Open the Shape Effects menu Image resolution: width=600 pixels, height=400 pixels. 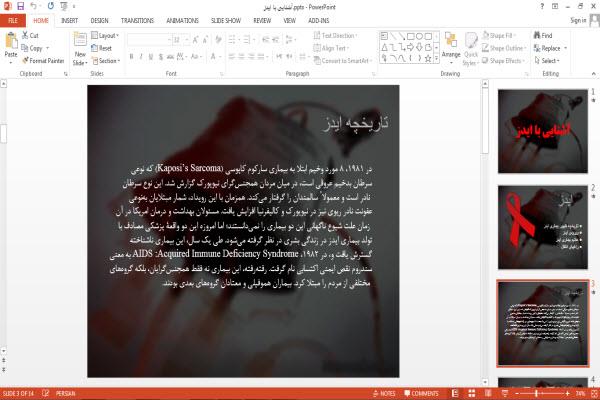[x=503, y=60]
